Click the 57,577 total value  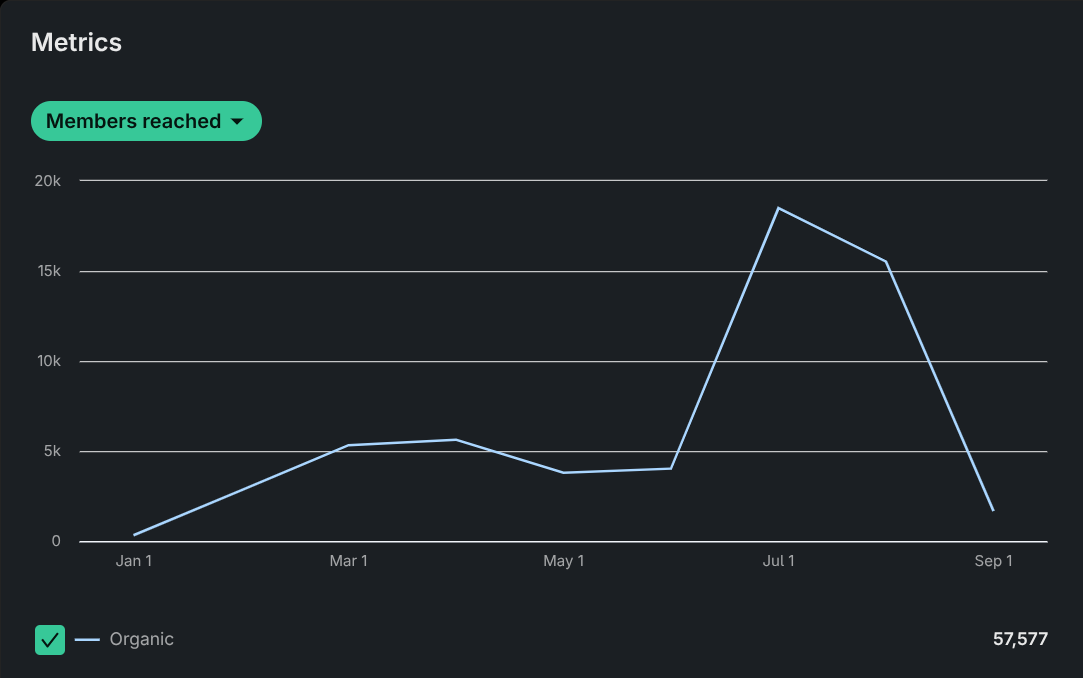point(1020,639)
